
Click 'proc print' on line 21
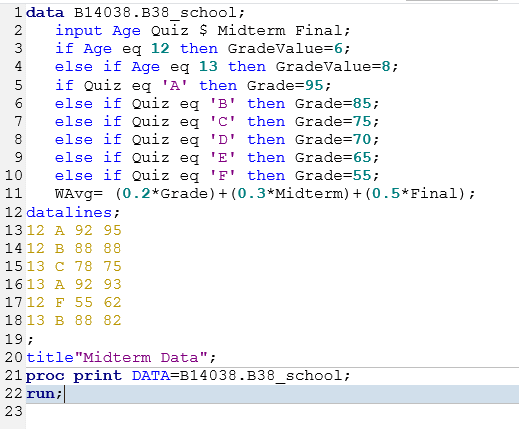[x=74, y=376]
